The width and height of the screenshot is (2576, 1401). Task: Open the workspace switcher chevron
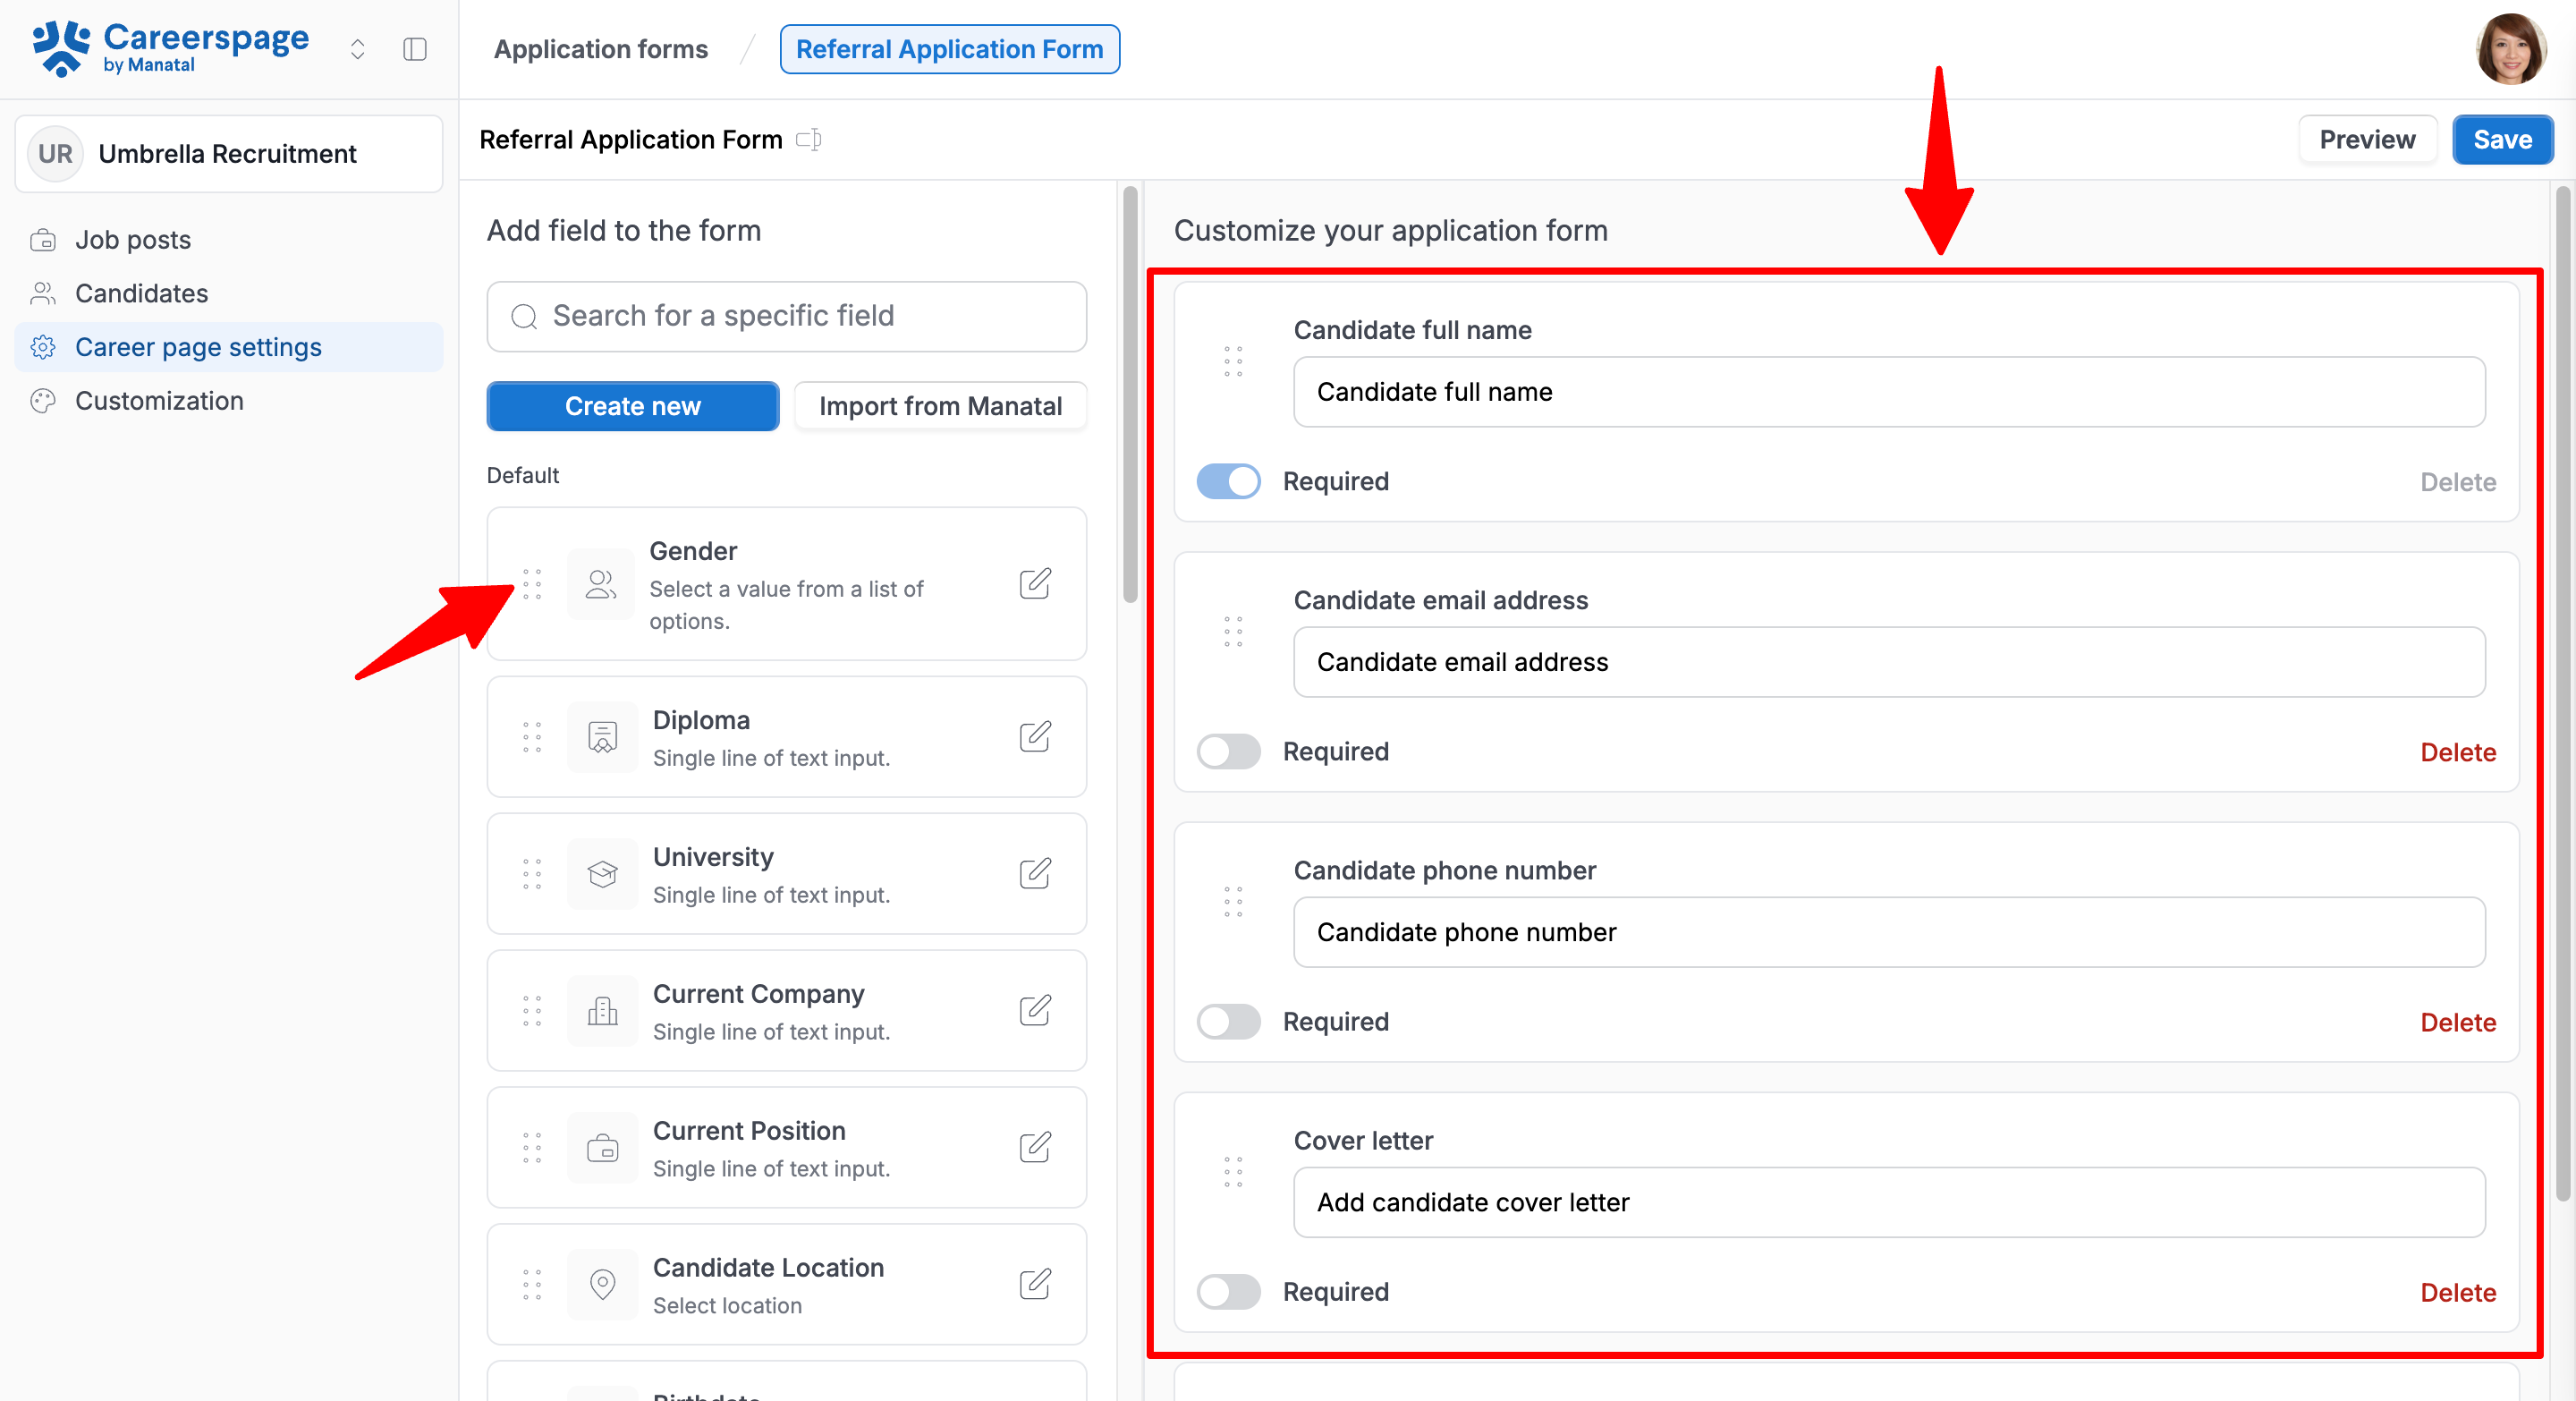pos(357,49)
